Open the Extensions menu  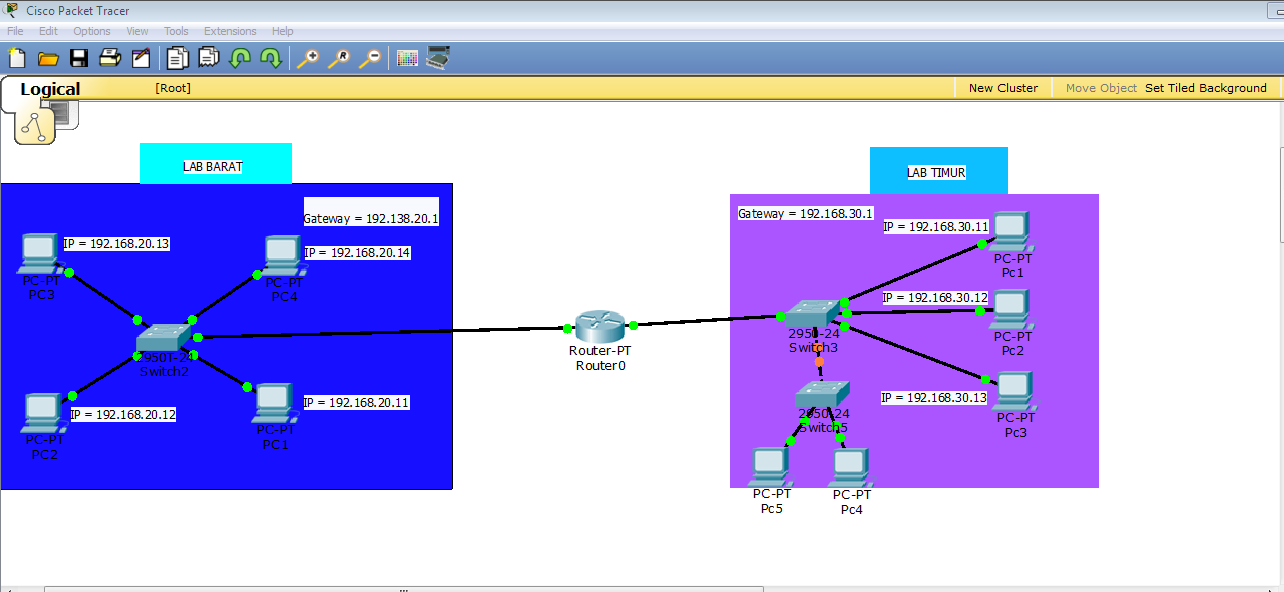pyautogui.click(x=230, y=31)
